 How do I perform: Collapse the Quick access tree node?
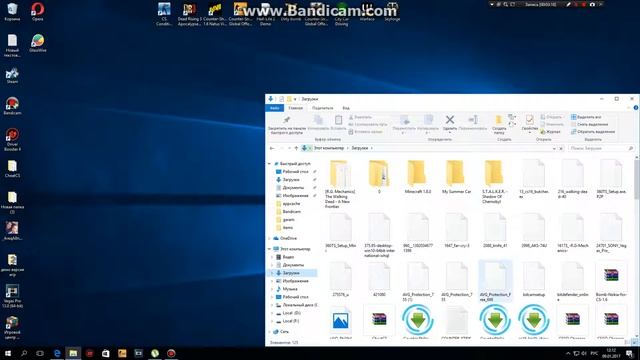(x=269, y=164)
